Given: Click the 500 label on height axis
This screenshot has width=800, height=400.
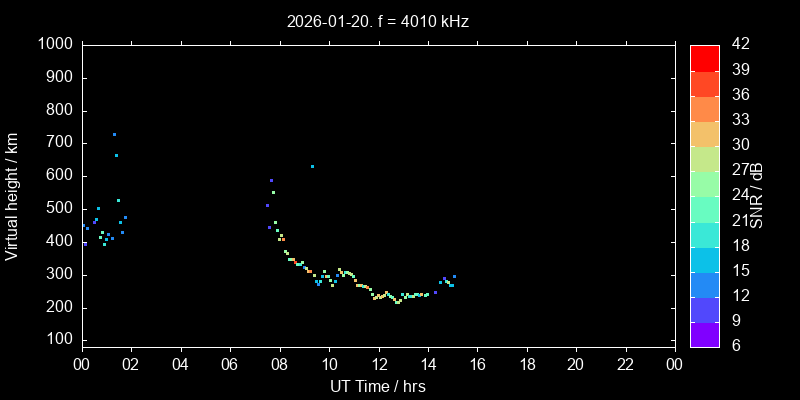Looking at the screenshot, I should 58,209.
